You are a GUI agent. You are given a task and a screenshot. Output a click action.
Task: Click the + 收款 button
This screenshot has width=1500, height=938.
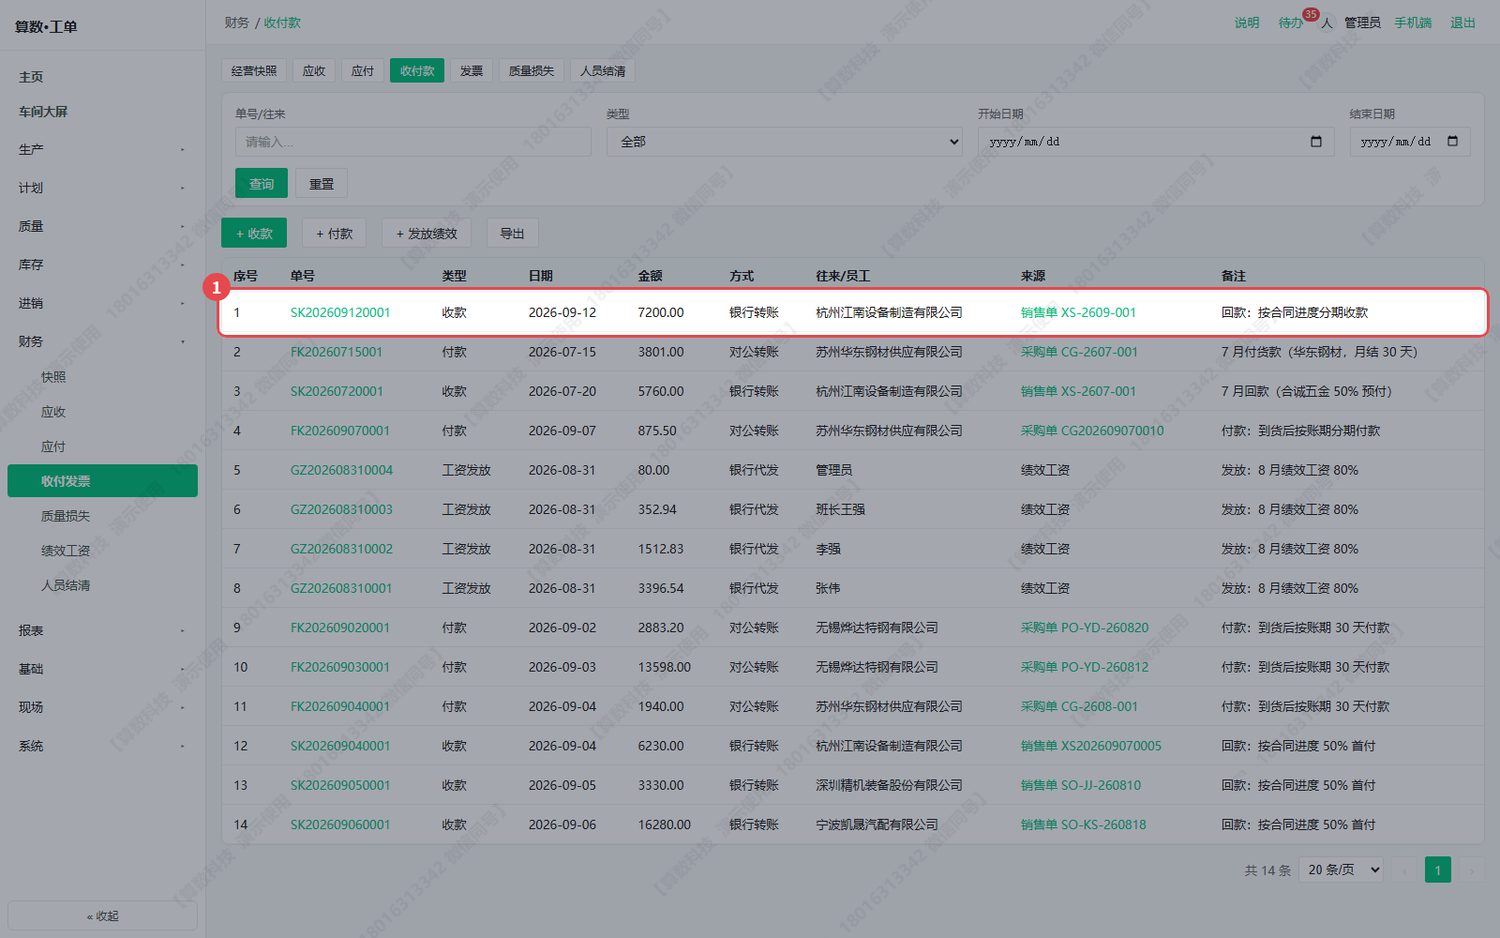[x=254, y=233]
